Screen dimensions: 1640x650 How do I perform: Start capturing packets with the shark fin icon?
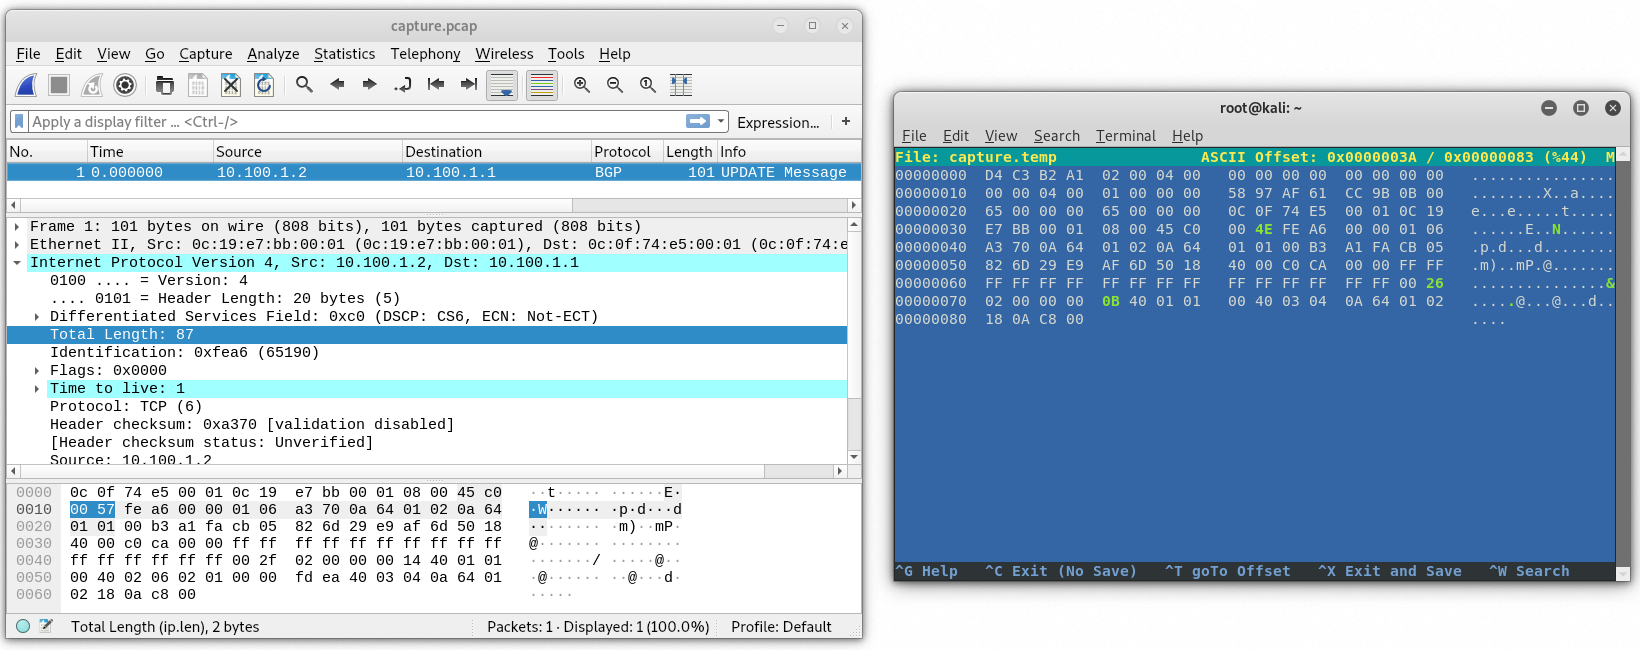[x=27, y=85]
